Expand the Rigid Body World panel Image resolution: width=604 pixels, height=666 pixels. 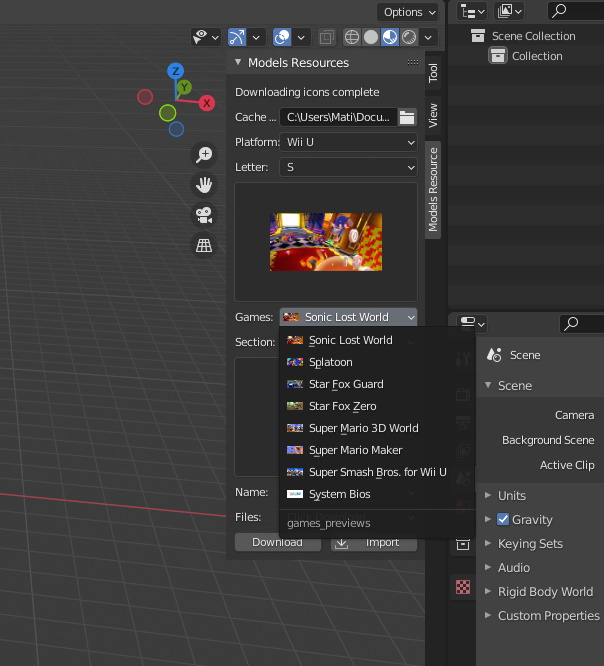[x=488, y=591]
